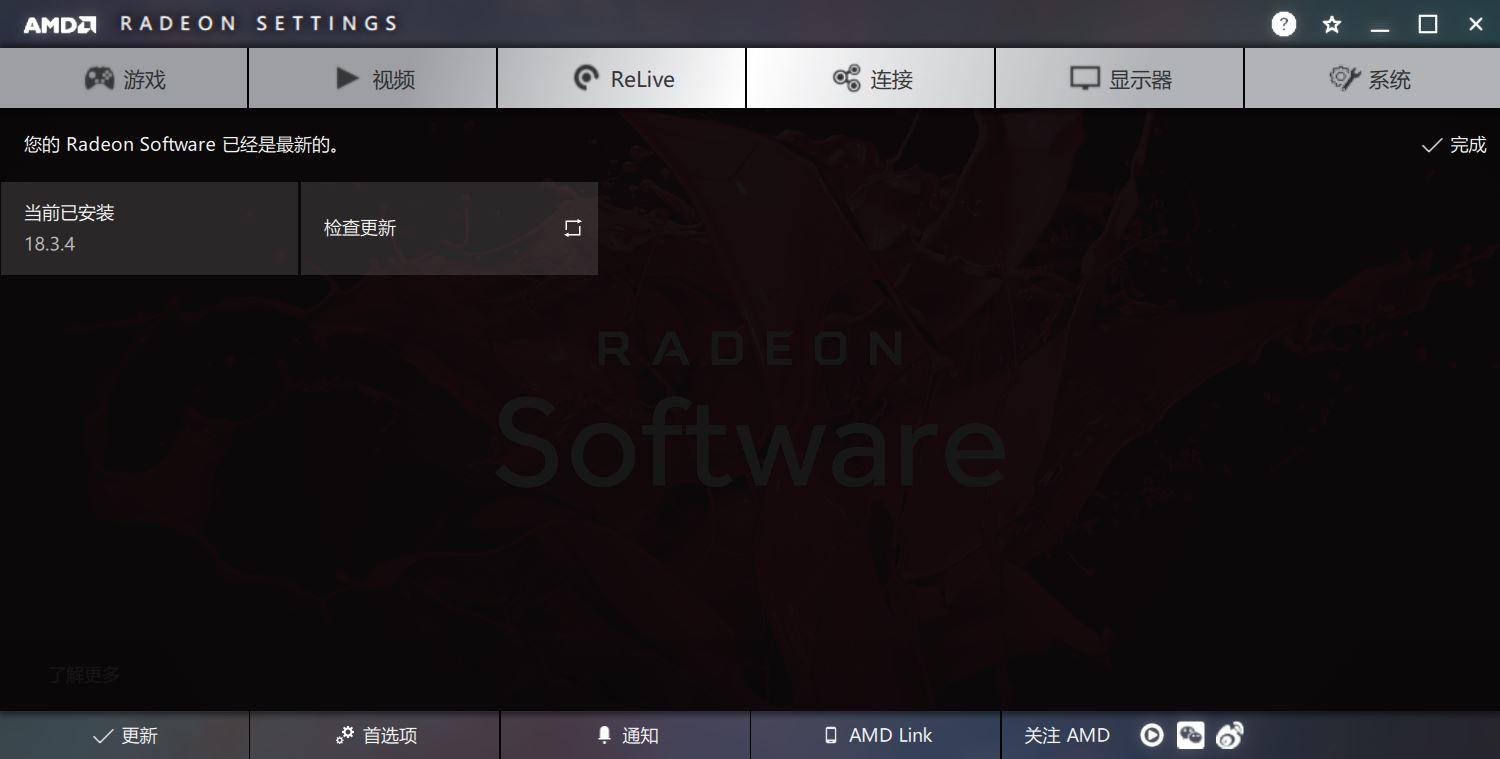Close the Radeon Settings window
This screenshot has height=759, width=1500.
tap(1476, 25)
